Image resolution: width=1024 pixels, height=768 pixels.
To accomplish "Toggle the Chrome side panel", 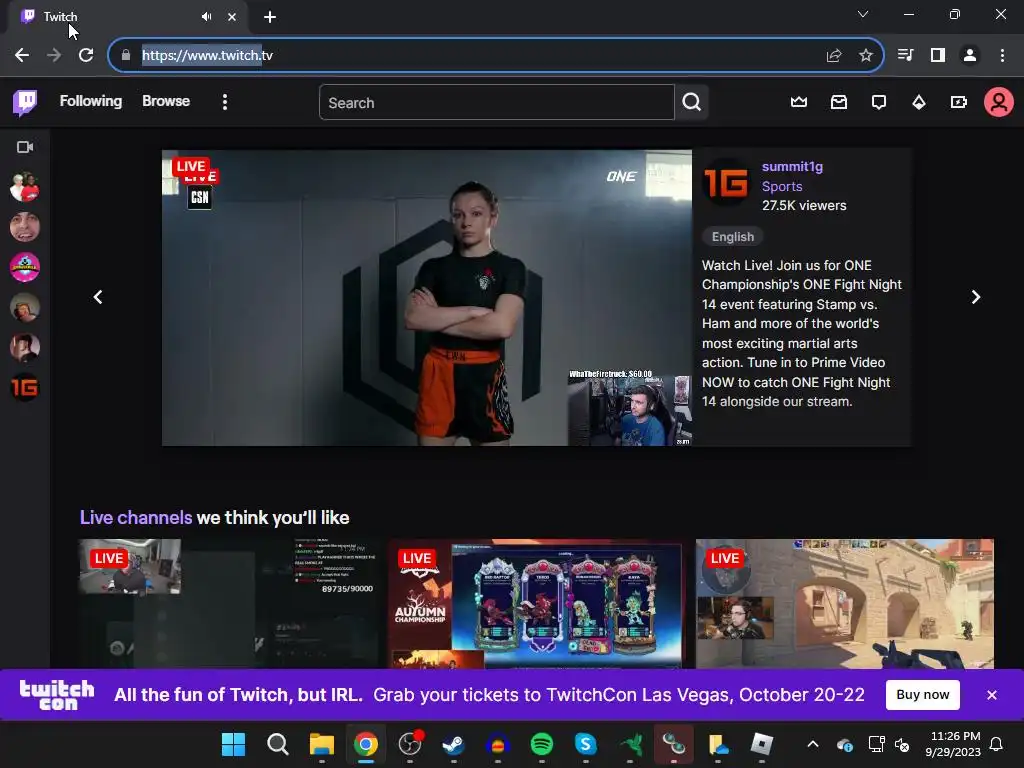I will [938, 56].
